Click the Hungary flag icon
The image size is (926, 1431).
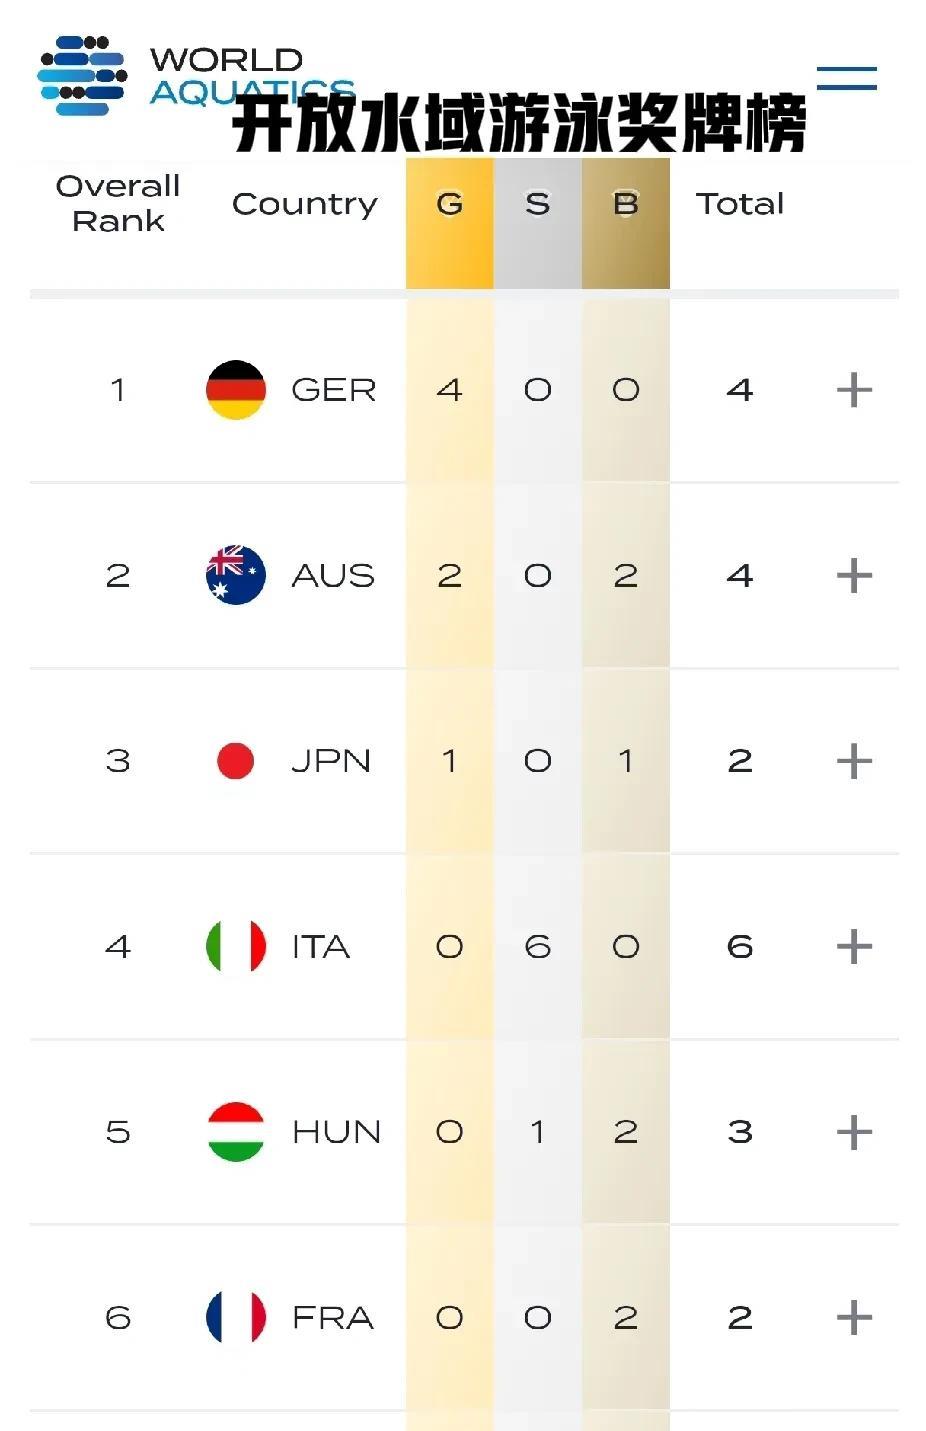point(236,1132)
